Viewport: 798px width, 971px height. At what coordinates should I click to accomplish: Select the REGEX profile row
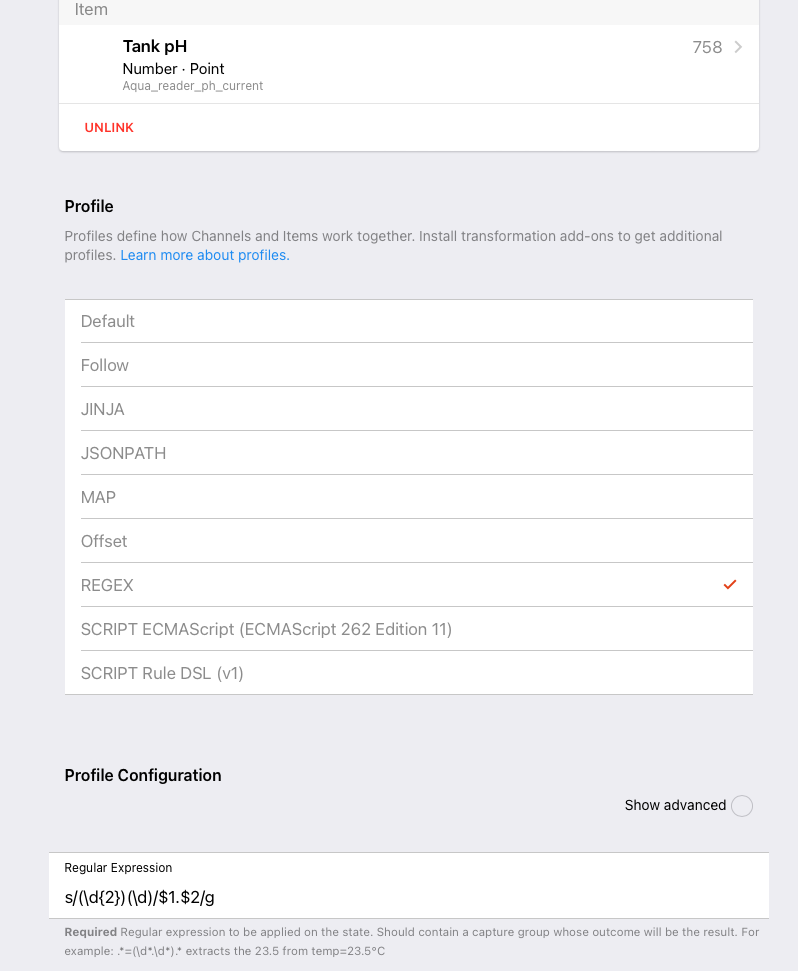click(107, 585)
